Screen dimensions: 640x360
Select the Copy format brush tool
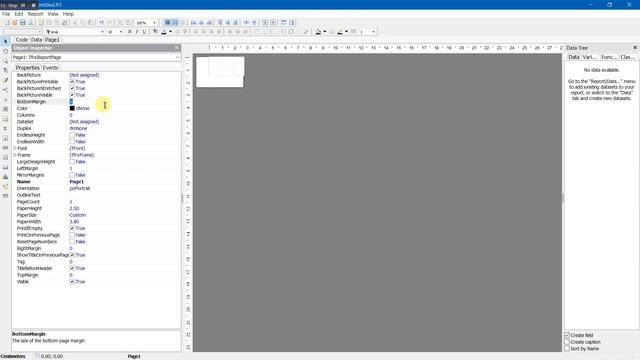[x=5, y=80]
